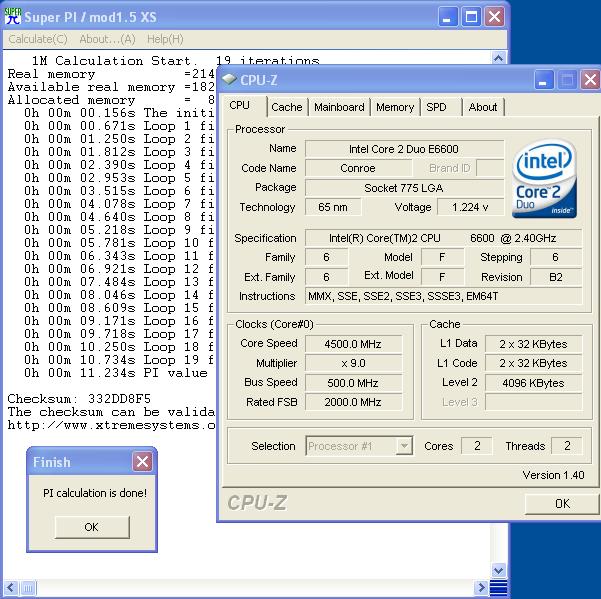Image resolution: width=601 pixels, height=599 pixels.
Task: Switch to the About tab in CPU-Z
Action: 483,107
